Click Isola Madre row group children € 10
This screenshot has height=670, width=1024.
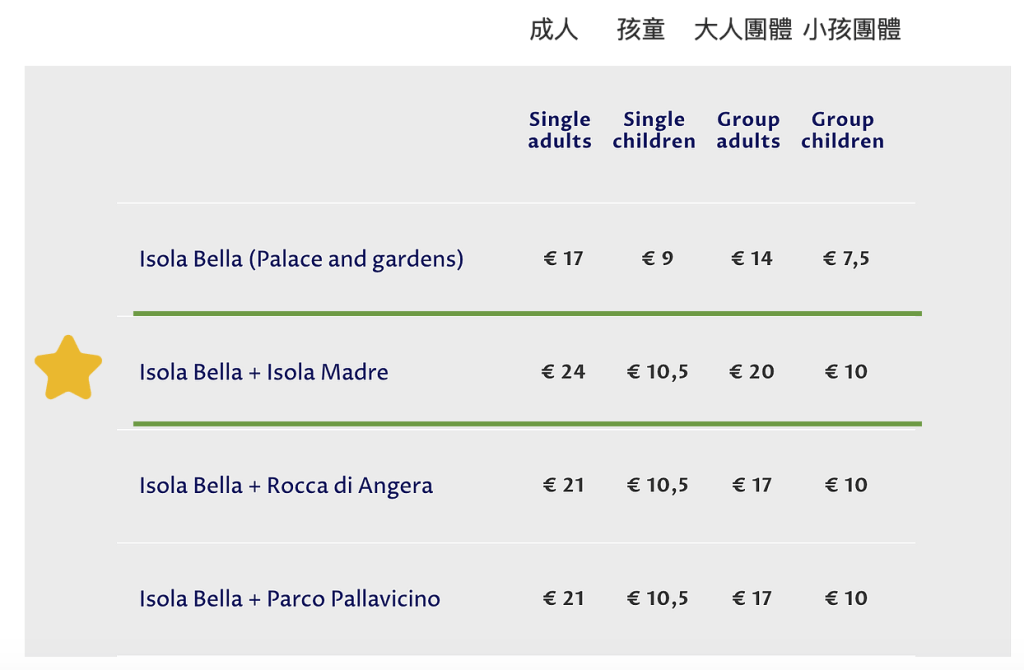(x=846, y=372)
